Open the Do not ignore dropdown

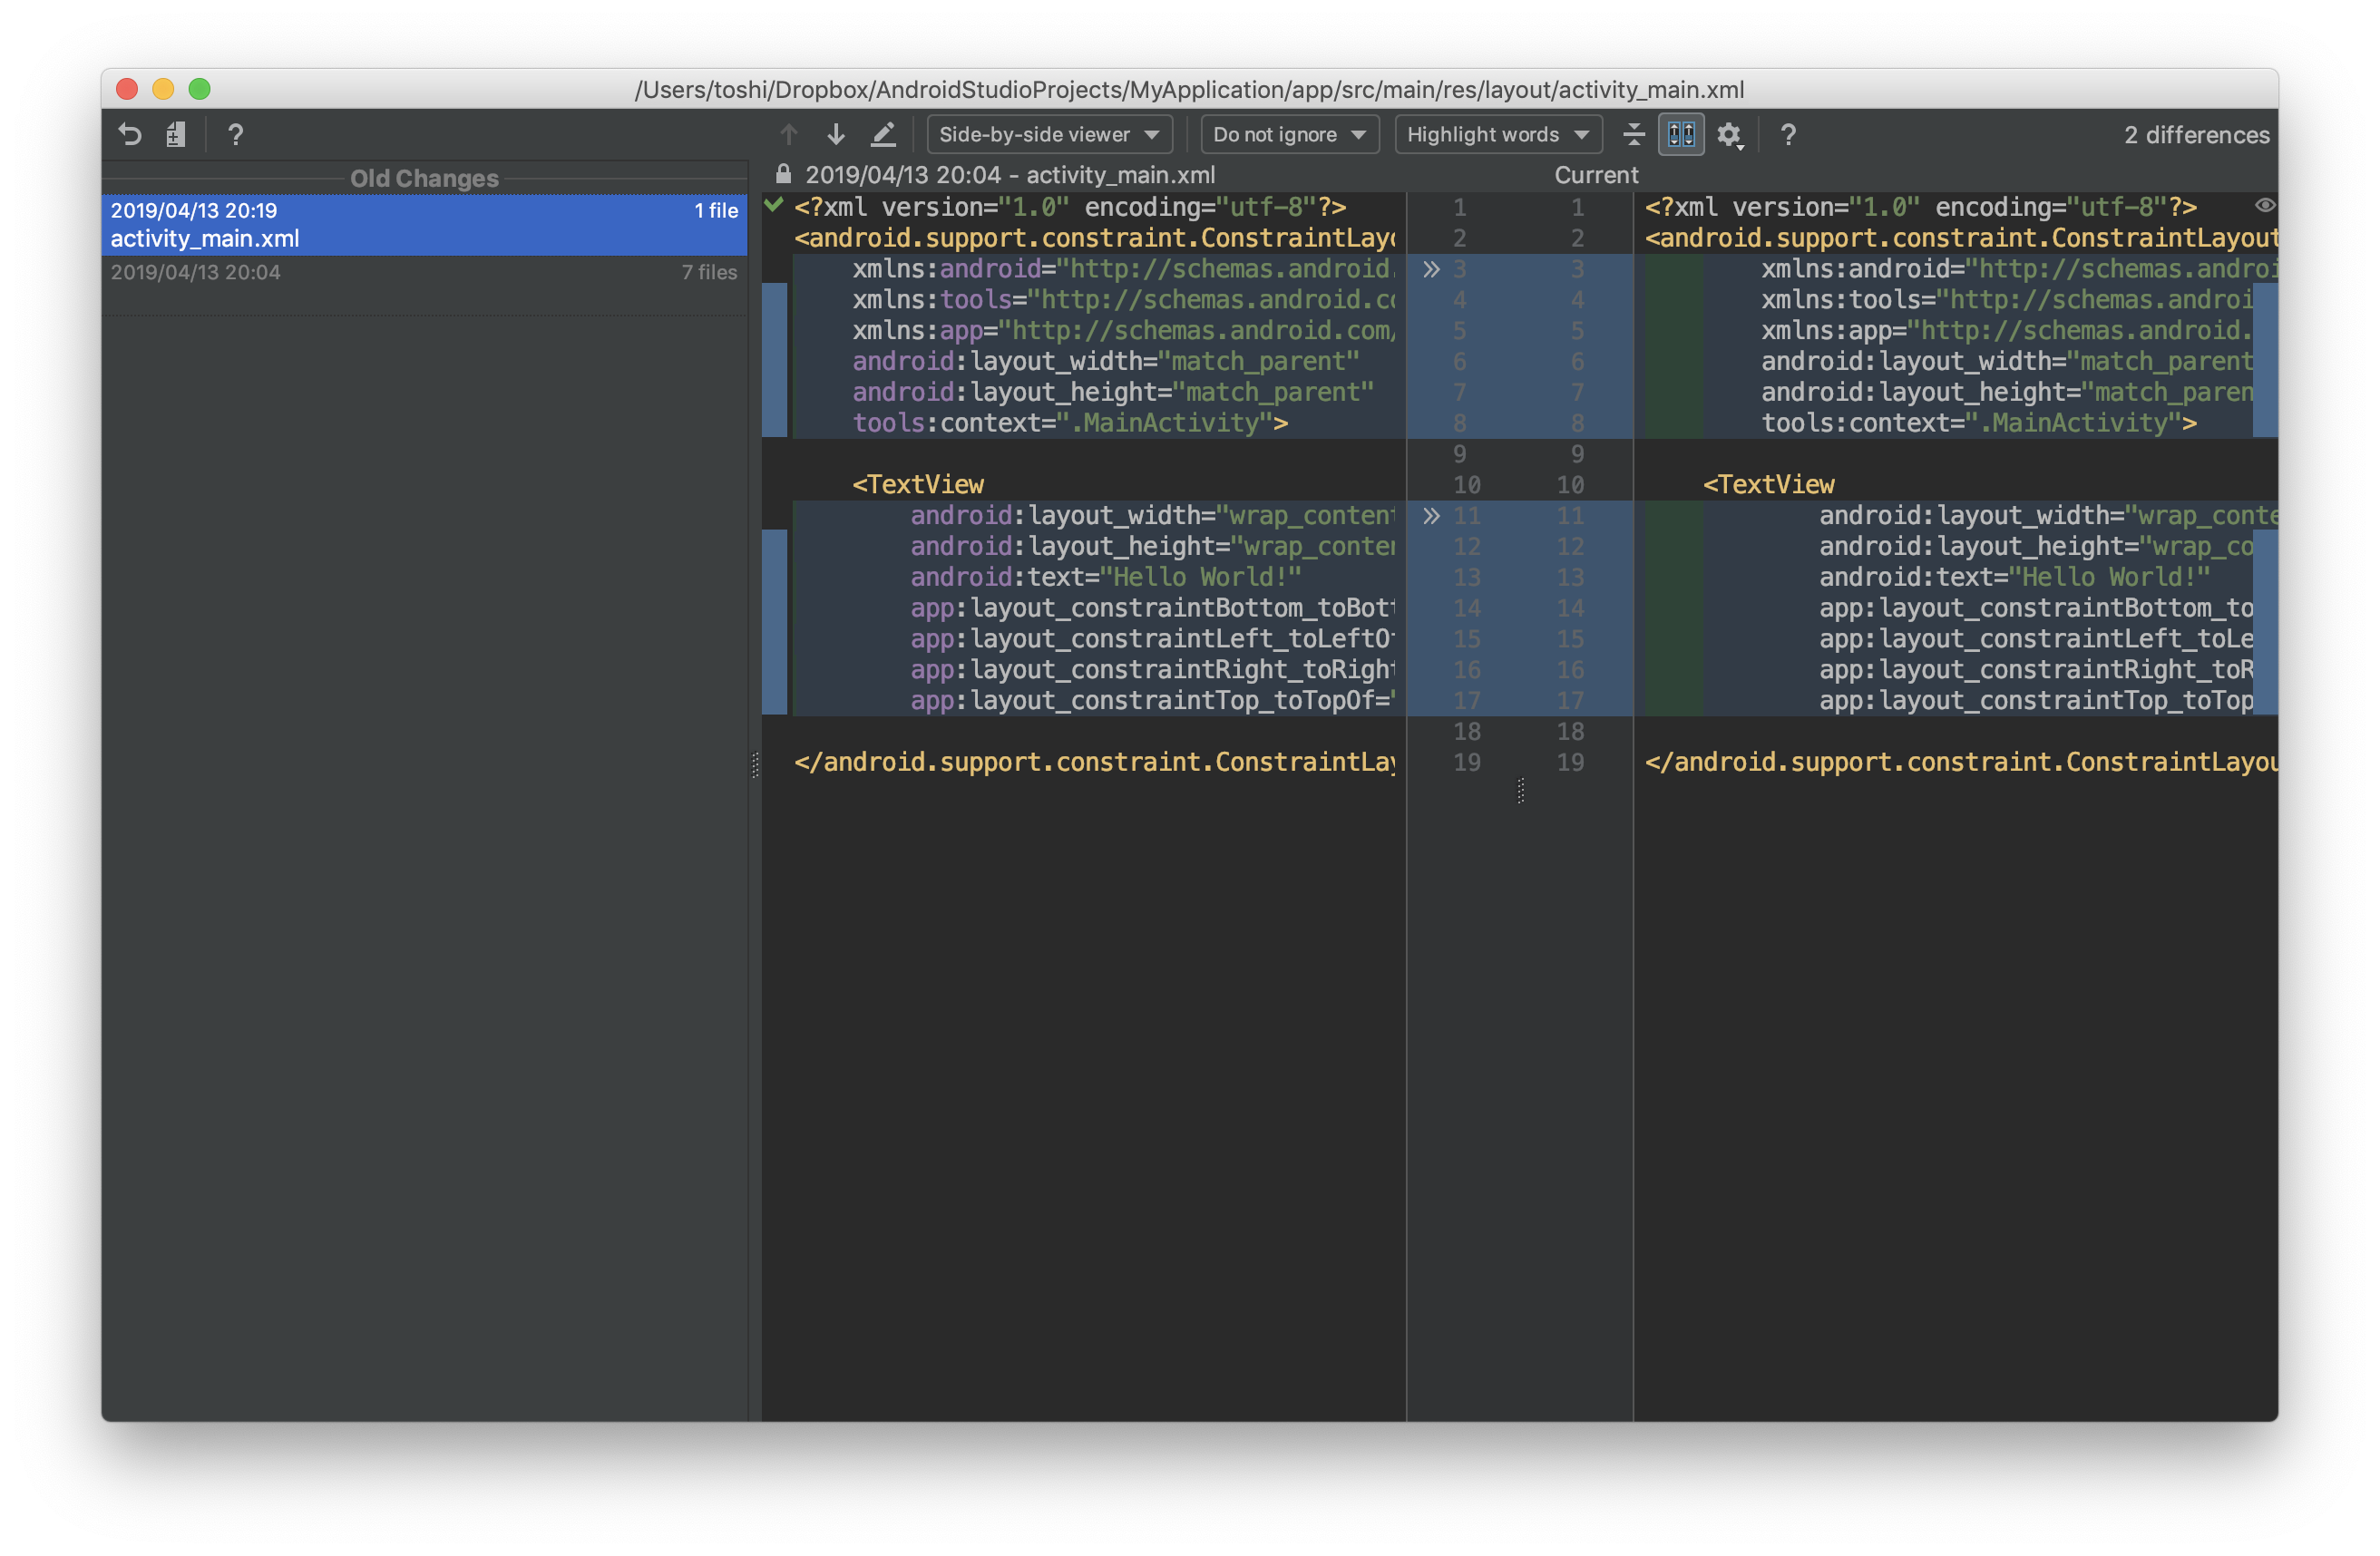tap(1289, 134)
